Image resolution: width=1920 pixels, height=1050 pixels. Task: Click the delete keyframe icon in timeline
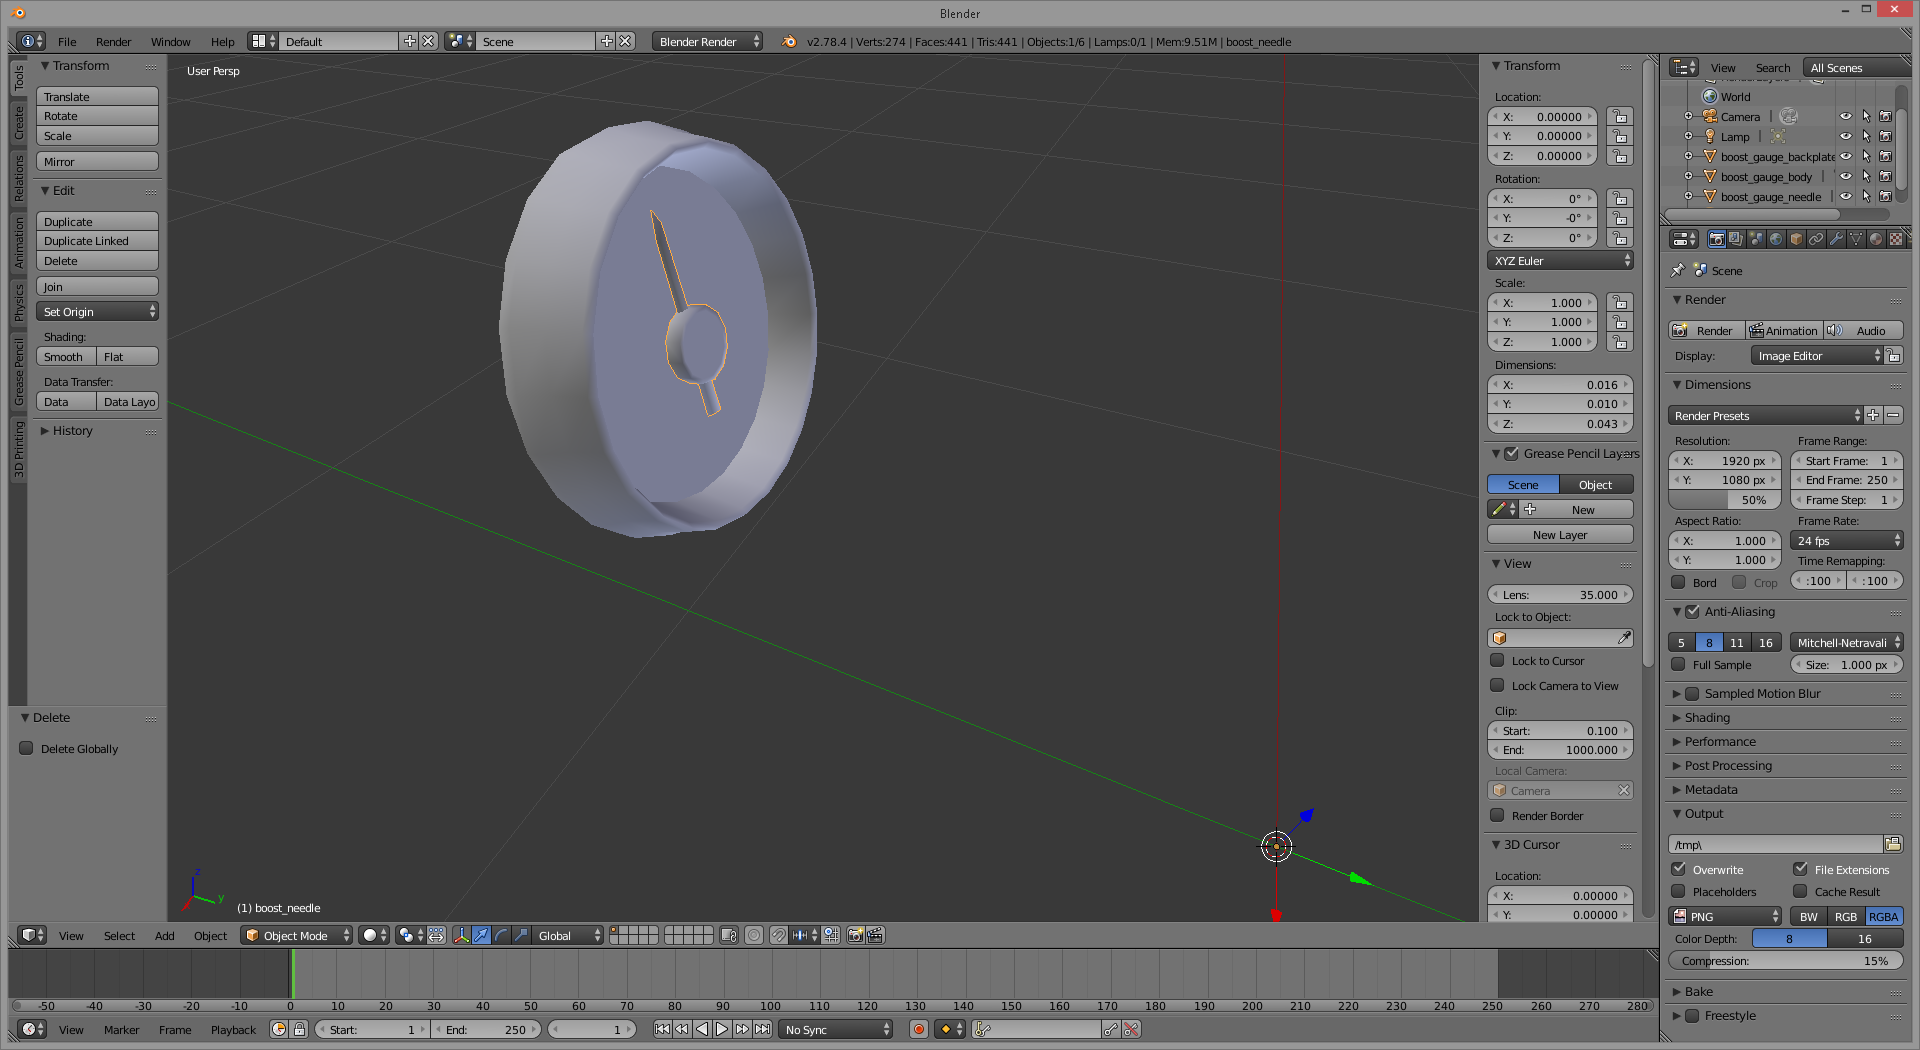[1131, 1029]
